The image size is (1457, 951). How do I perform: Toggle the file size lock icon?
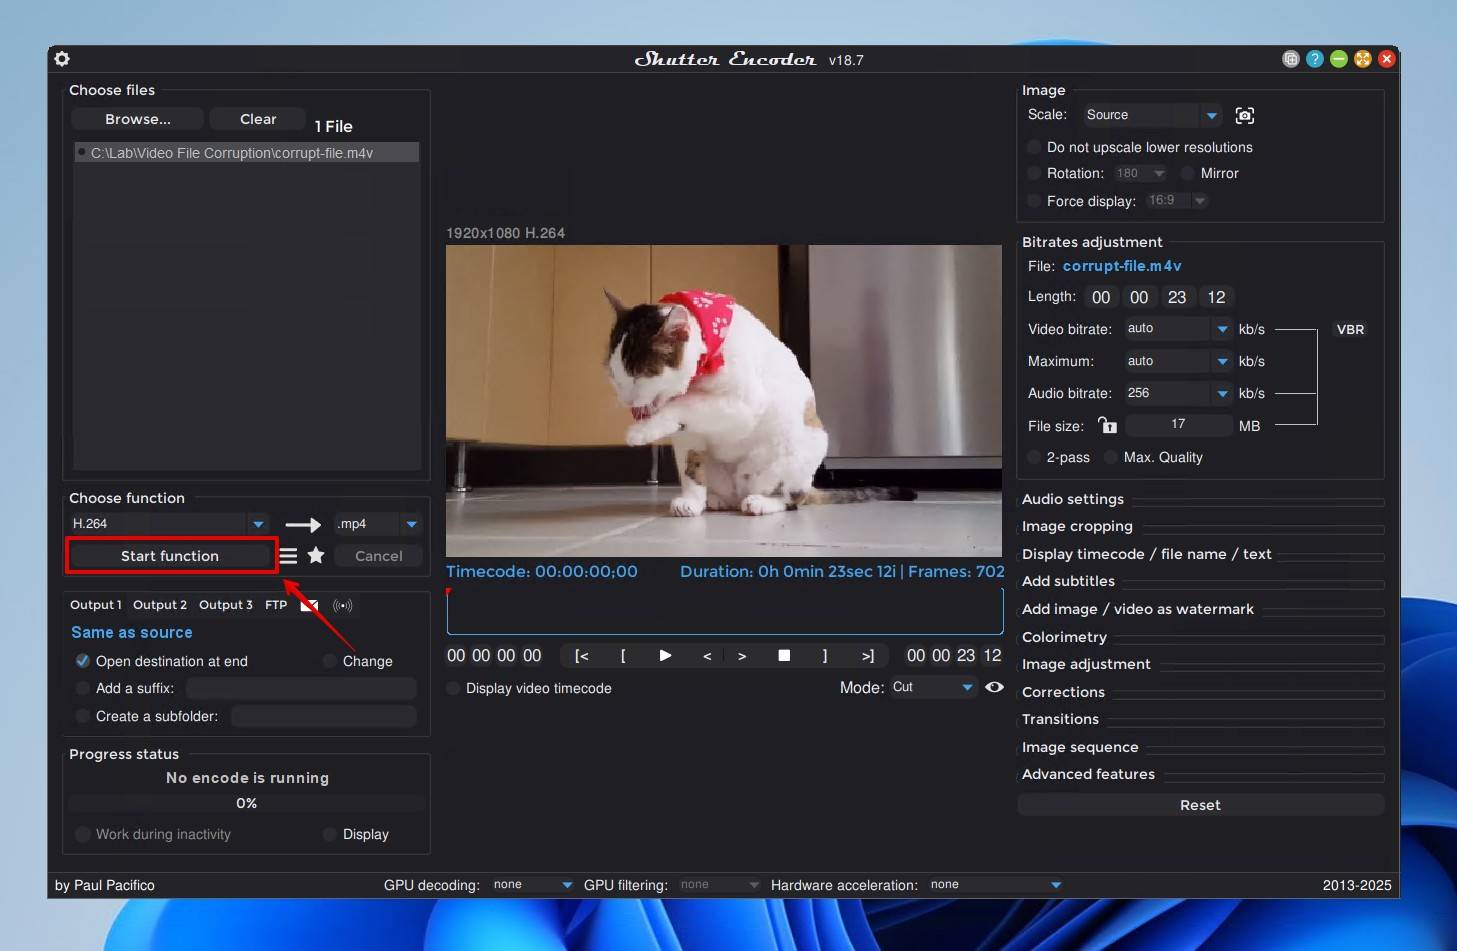pos(1107,425)
